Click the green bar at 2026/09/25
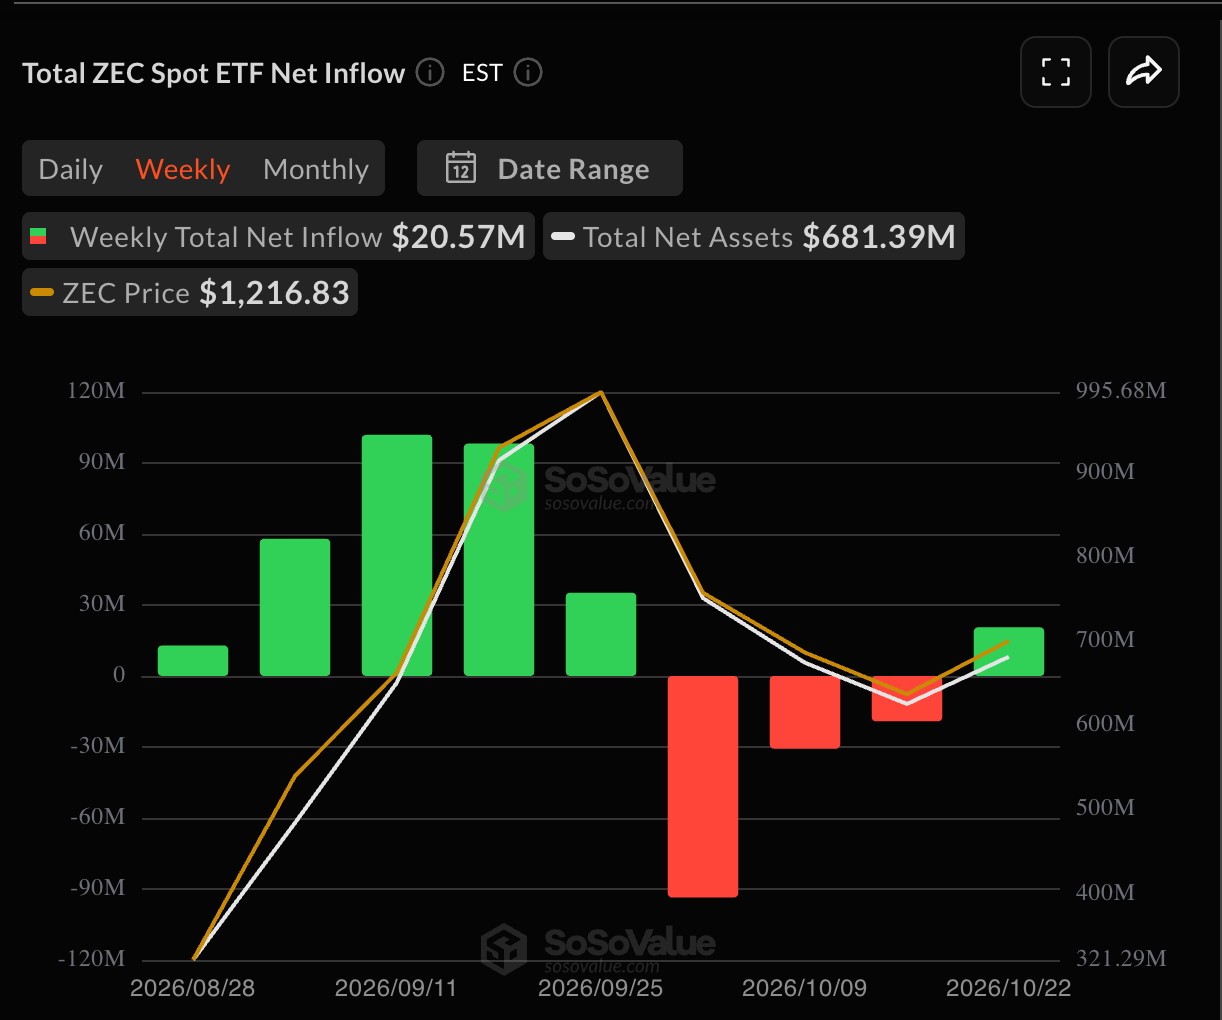 [x=601, y=635]
